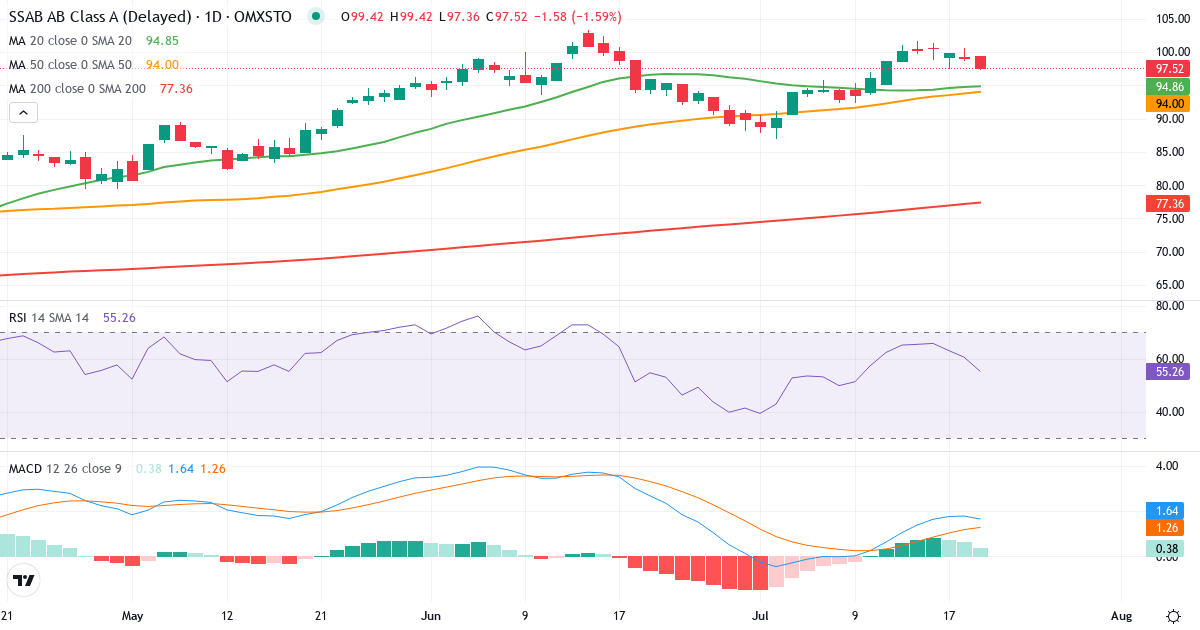Click the 77.36 SMA 200 legend value
This screenshot has height=630, width=1200.
176,88
